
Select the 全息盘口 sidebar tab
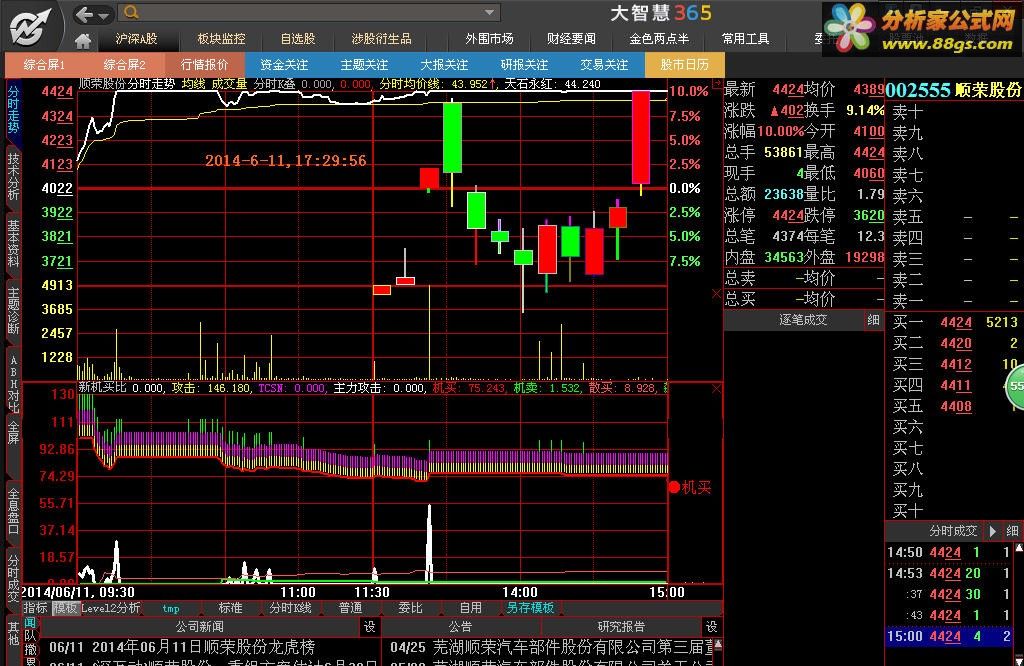14,513
